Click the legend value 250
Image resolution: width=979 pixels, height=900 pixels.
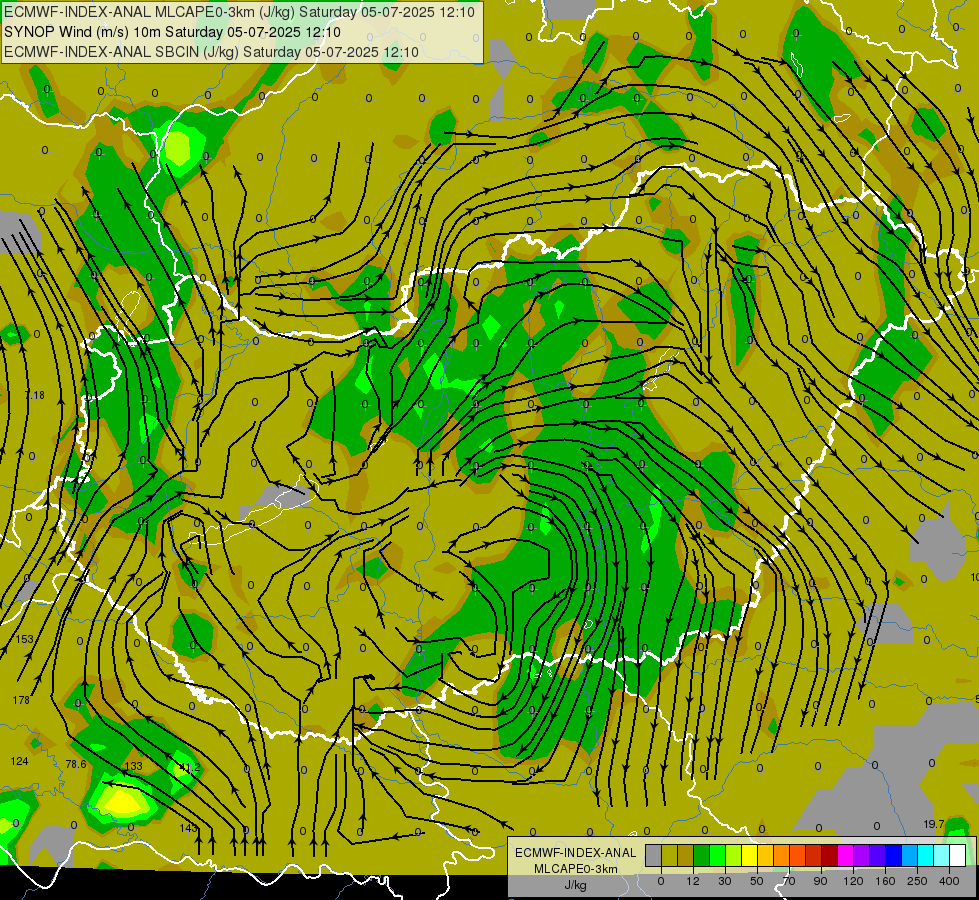click(917, 881)
